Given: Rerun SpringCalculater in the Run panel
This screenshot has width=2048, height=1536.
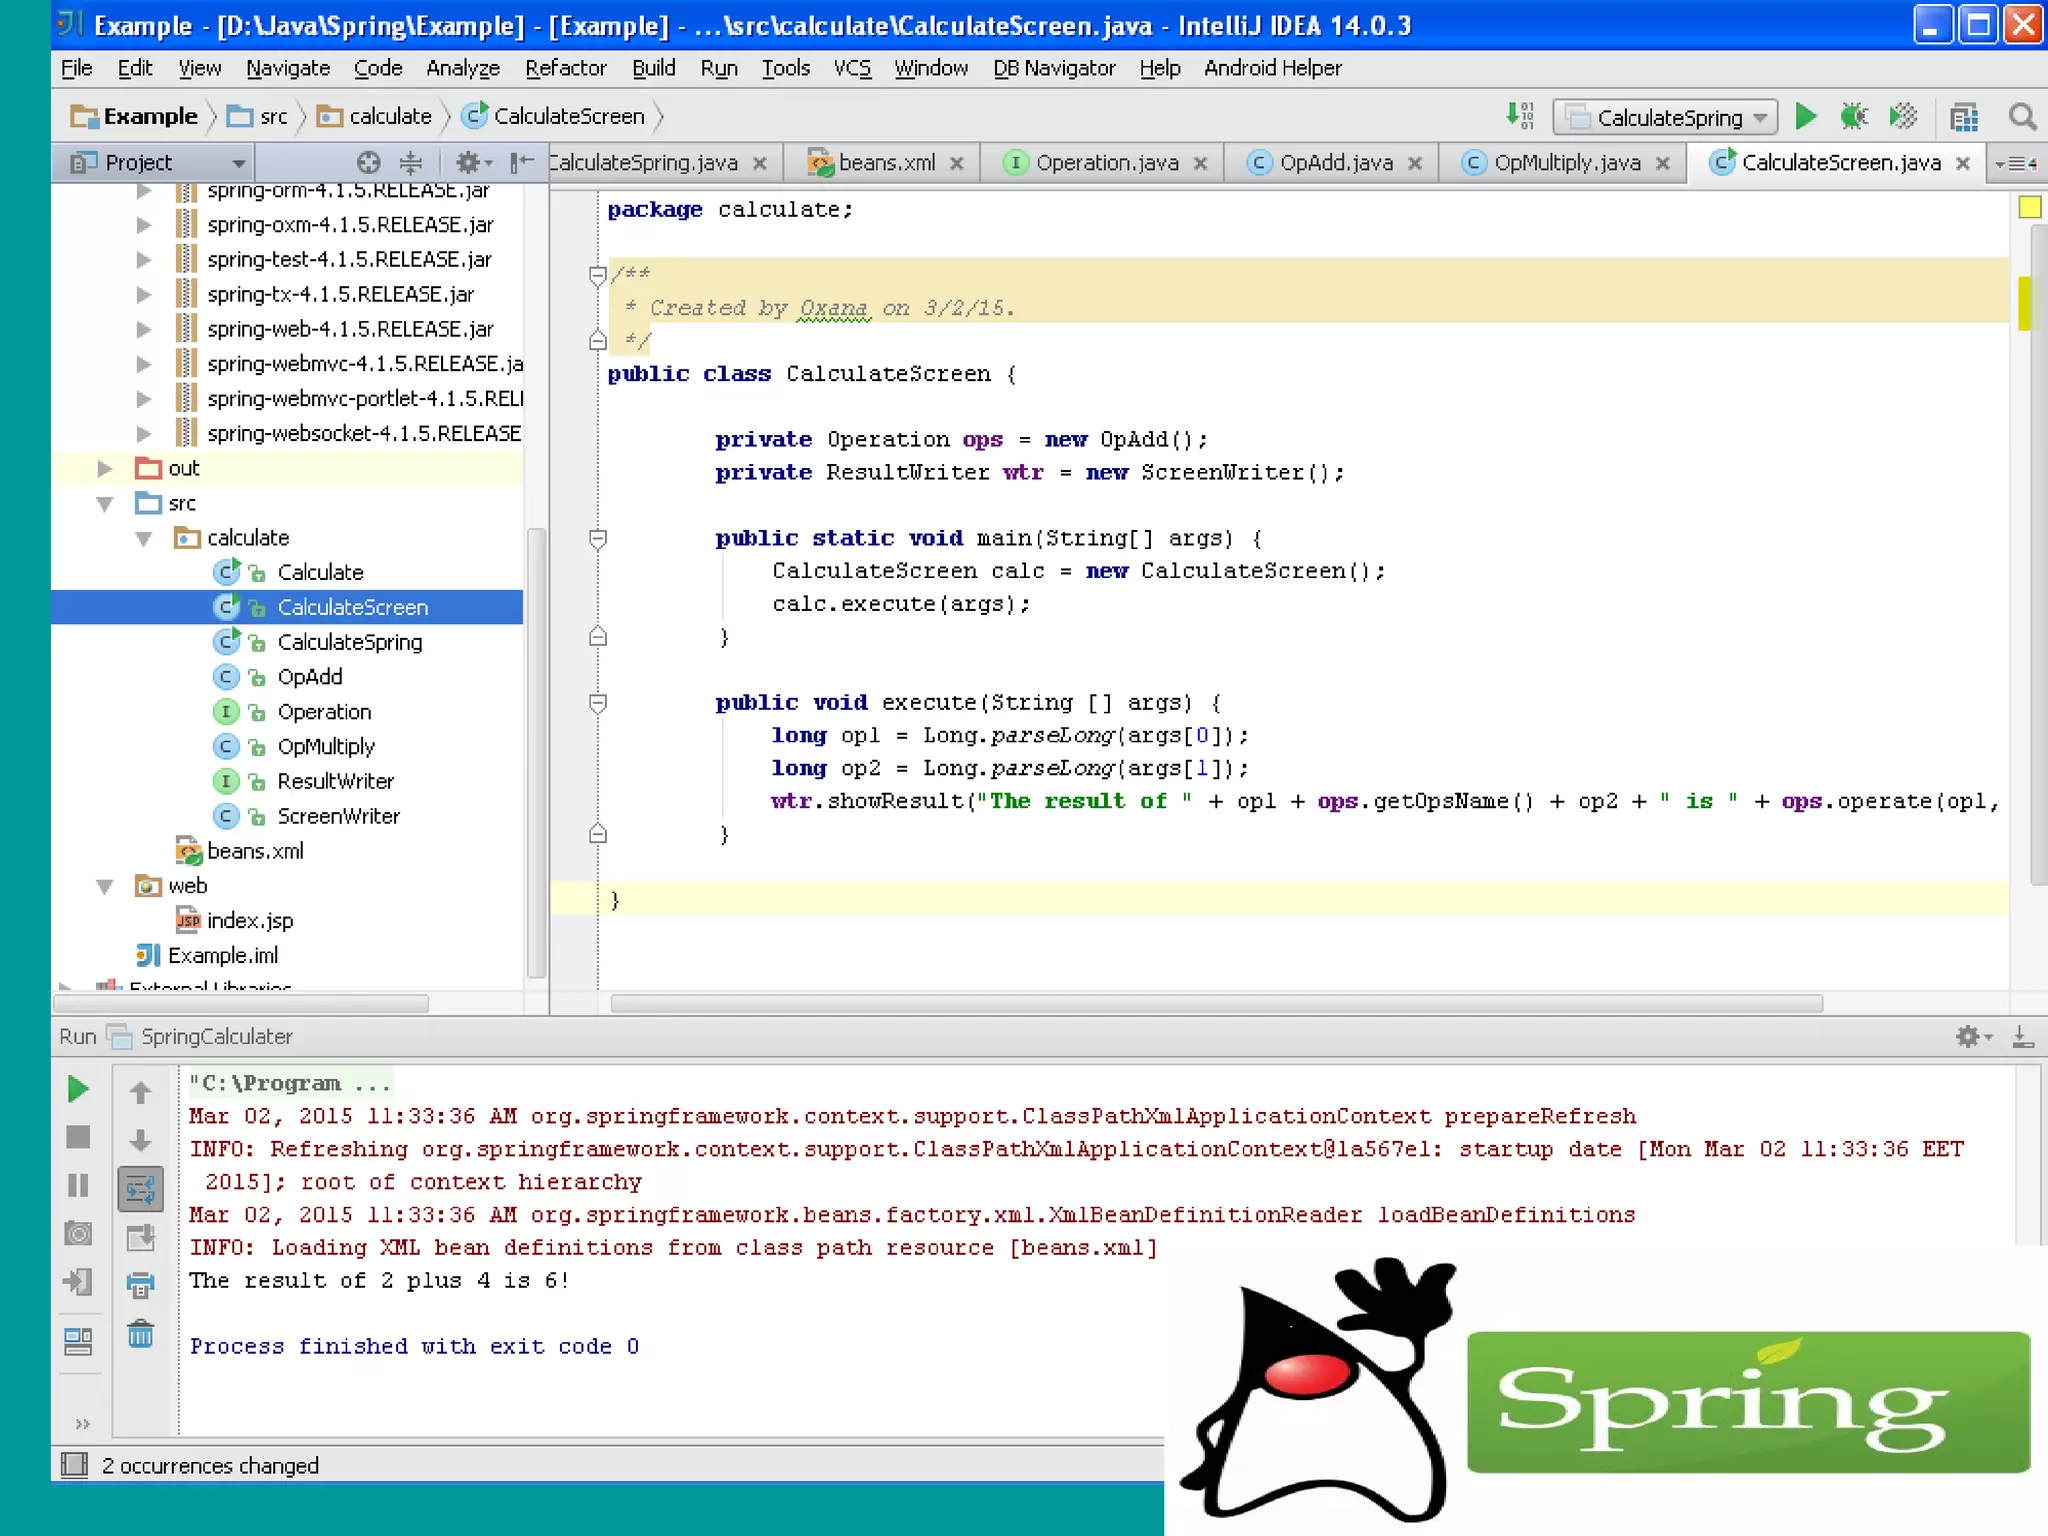Looking at the screenshot, I should [x=78, y=1089].
